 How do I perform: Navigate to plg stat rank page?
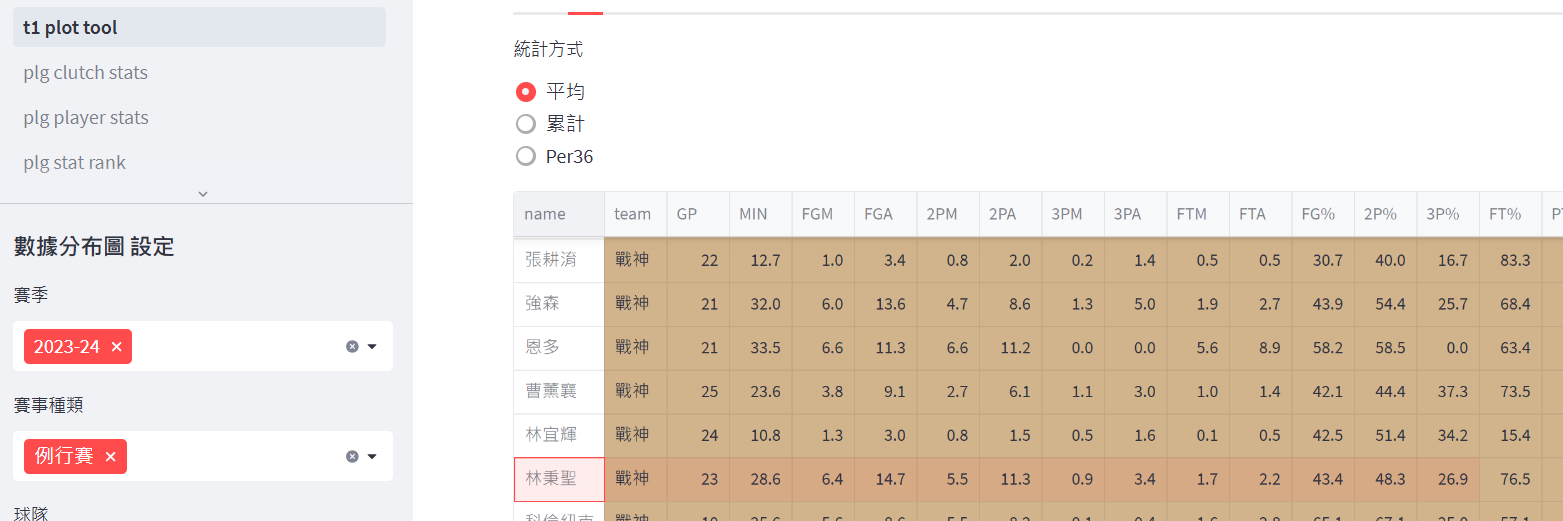pyautogui.click(x=75, y=163)
